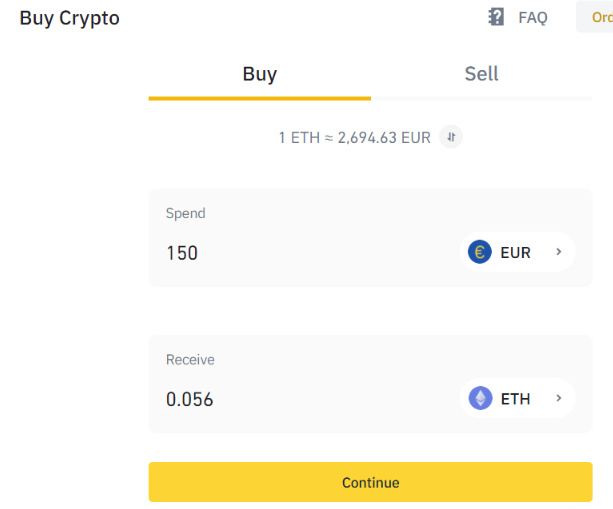Toggle the exchange rate swap icon

tap(451, 137)
